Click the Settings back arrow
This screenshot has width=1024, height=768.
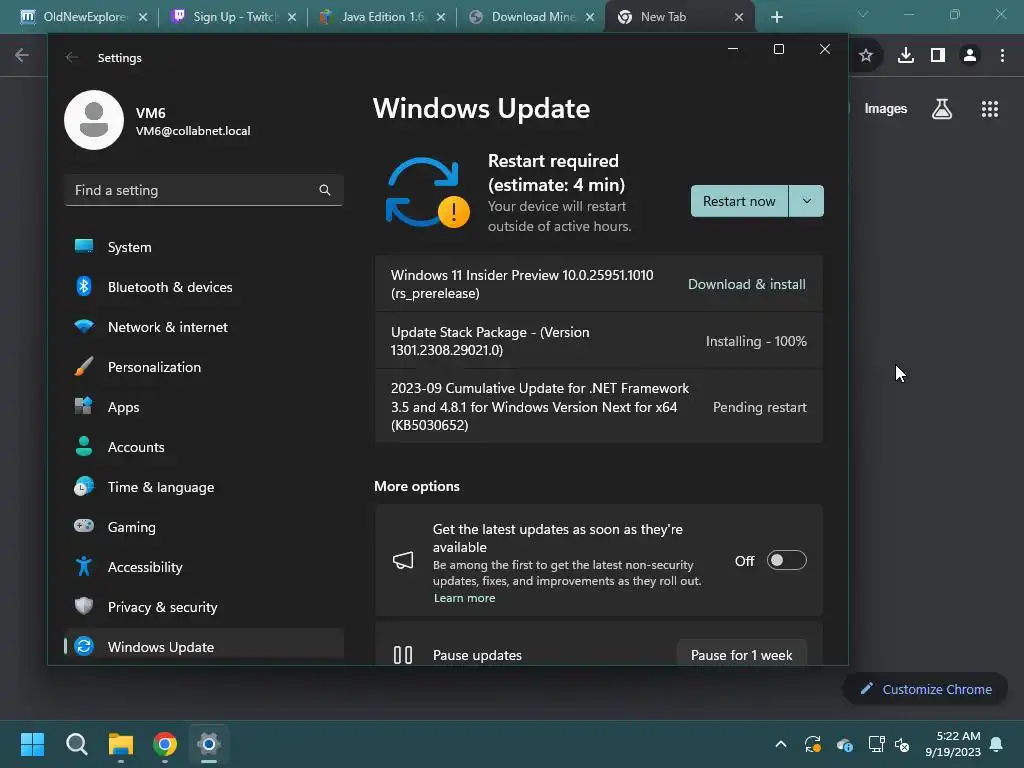tap(72, 57)
